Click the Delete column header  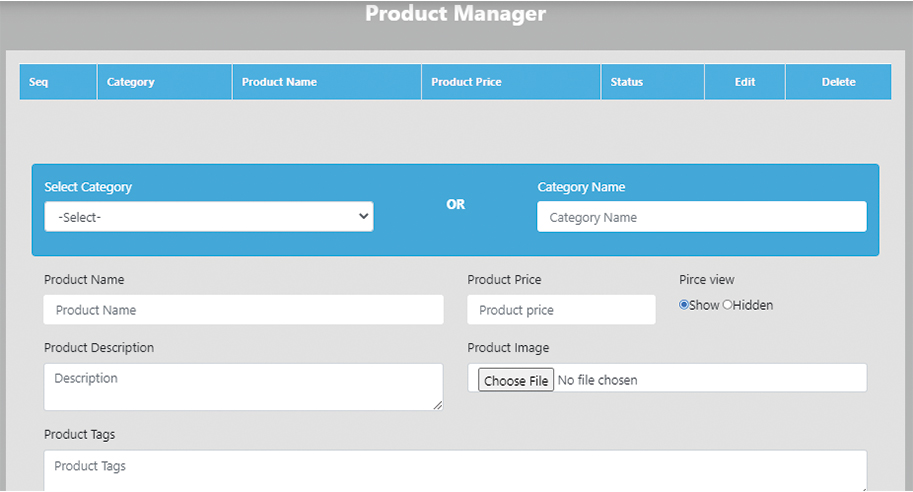pyautogui.click(x=838, y=82)
